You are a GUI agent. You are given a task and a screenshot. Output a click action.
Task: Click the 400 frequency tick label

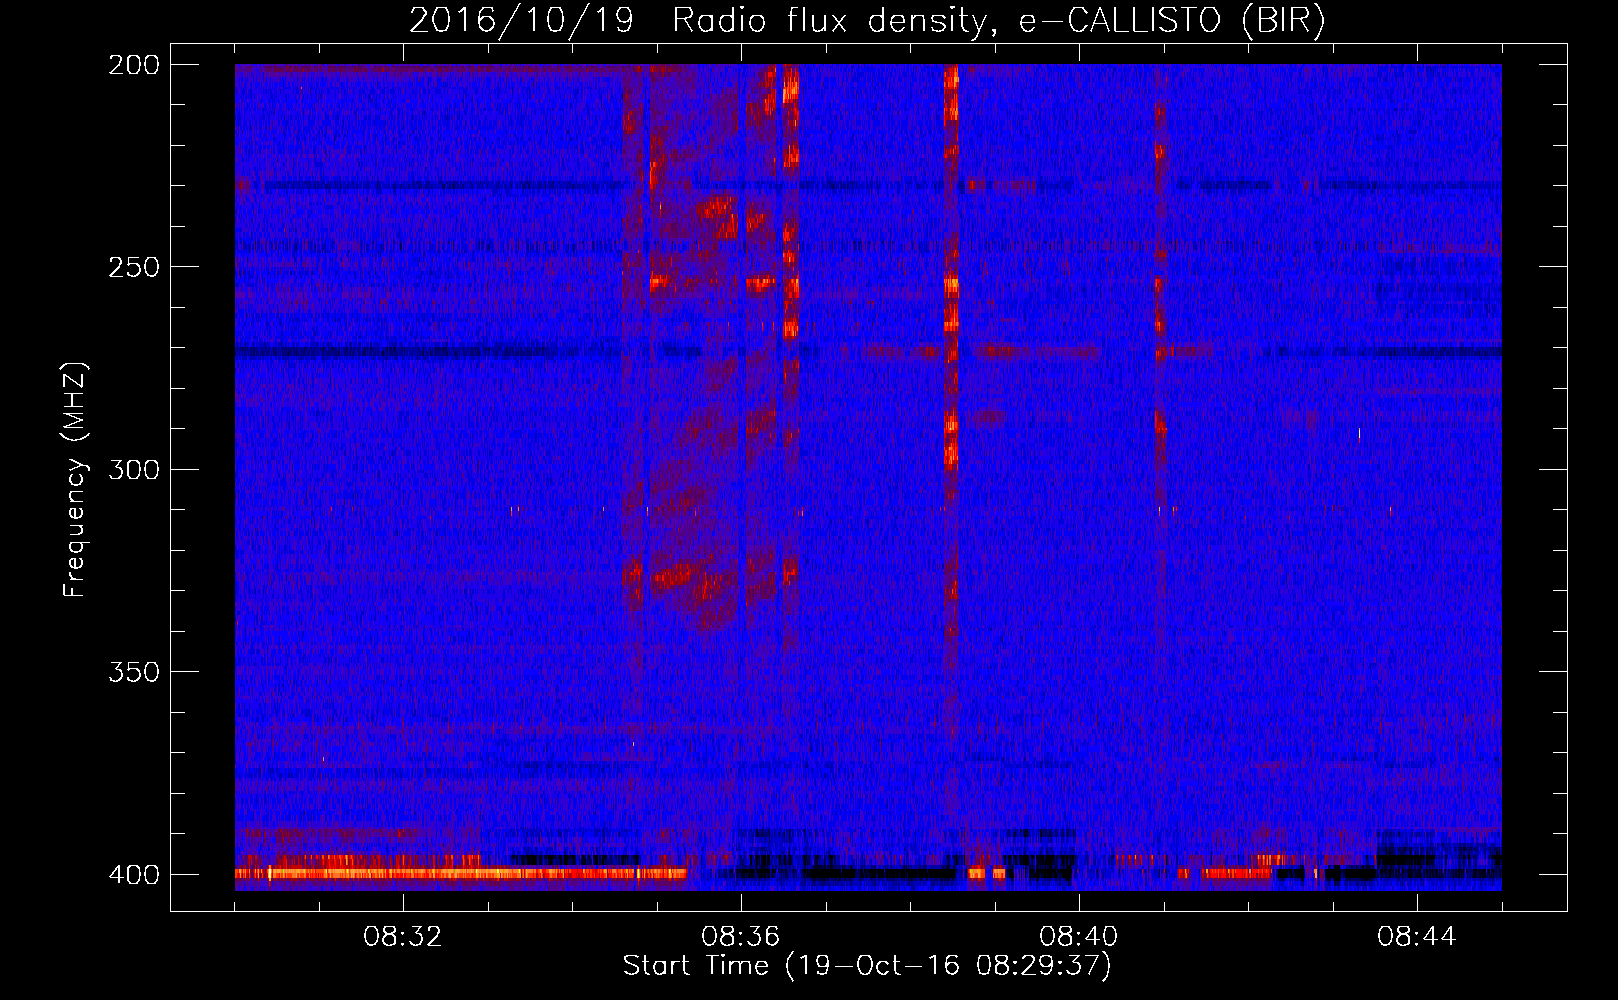134,875
